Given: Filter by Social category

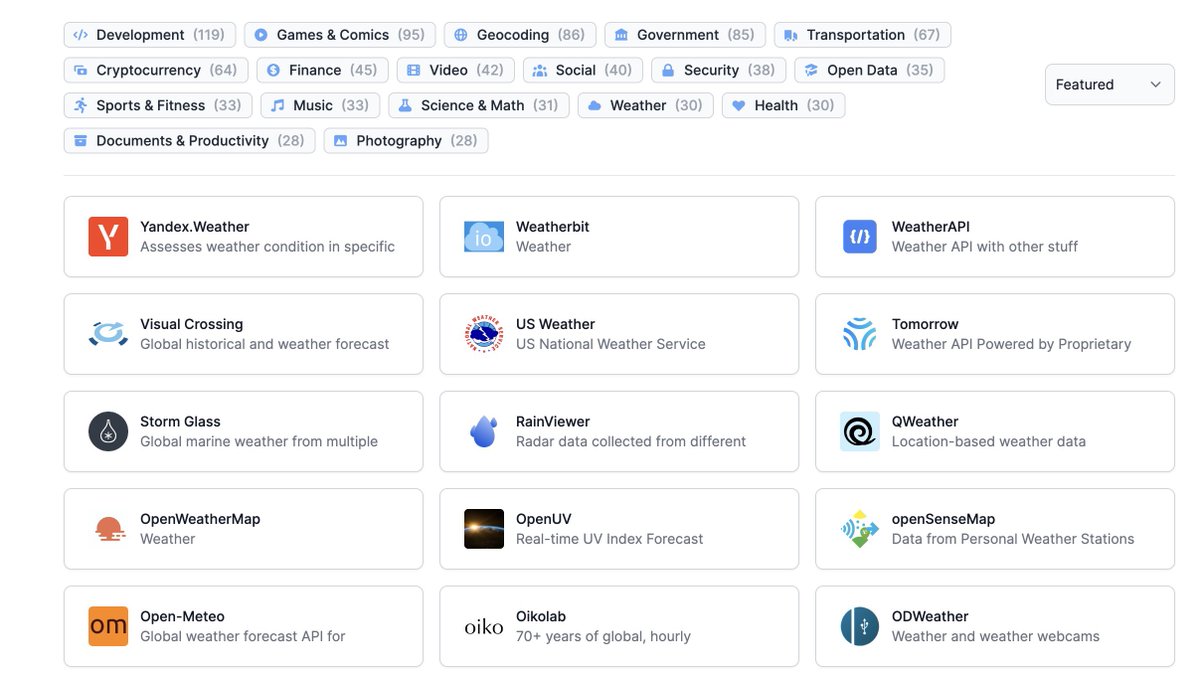Looking at the screenshot, I should pos(583,70).
